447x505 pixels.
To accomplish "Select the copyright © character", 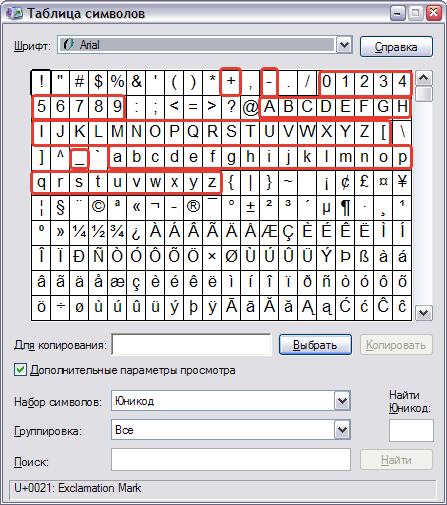I will coord(98,207).
